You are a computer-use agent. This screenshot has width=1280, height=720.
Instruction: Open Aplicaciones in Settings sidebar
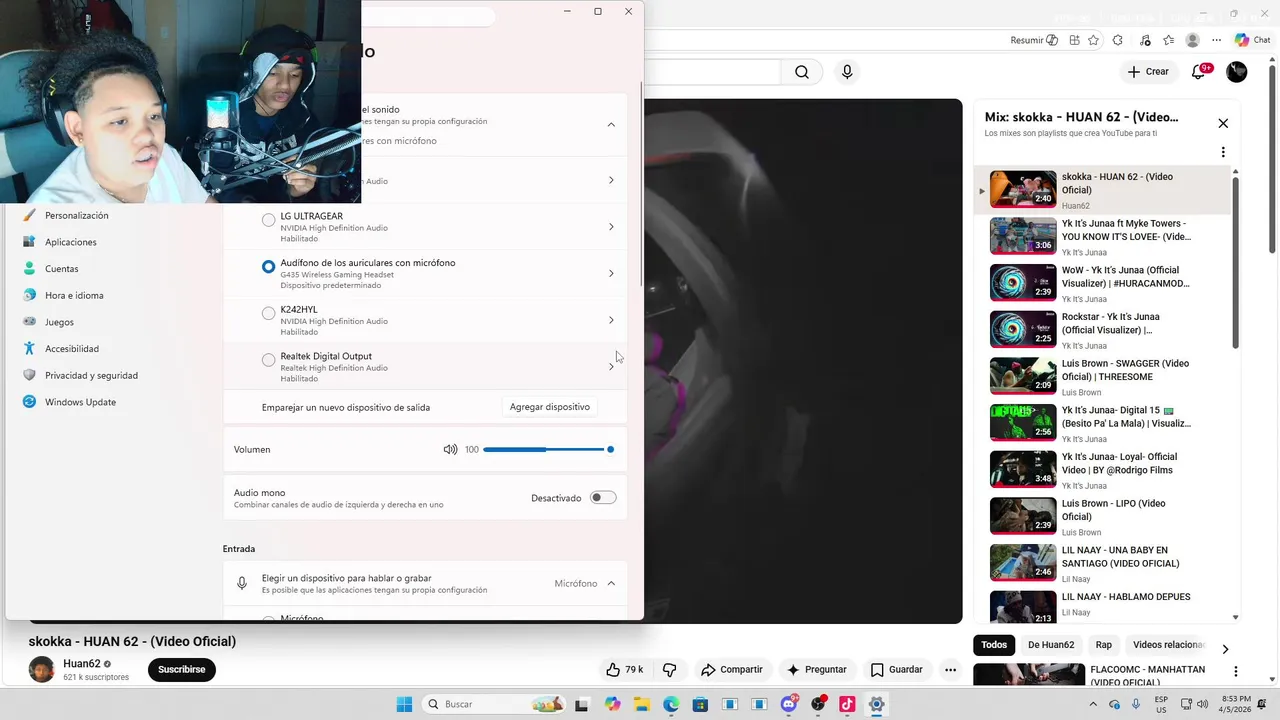tap(71, 242)
